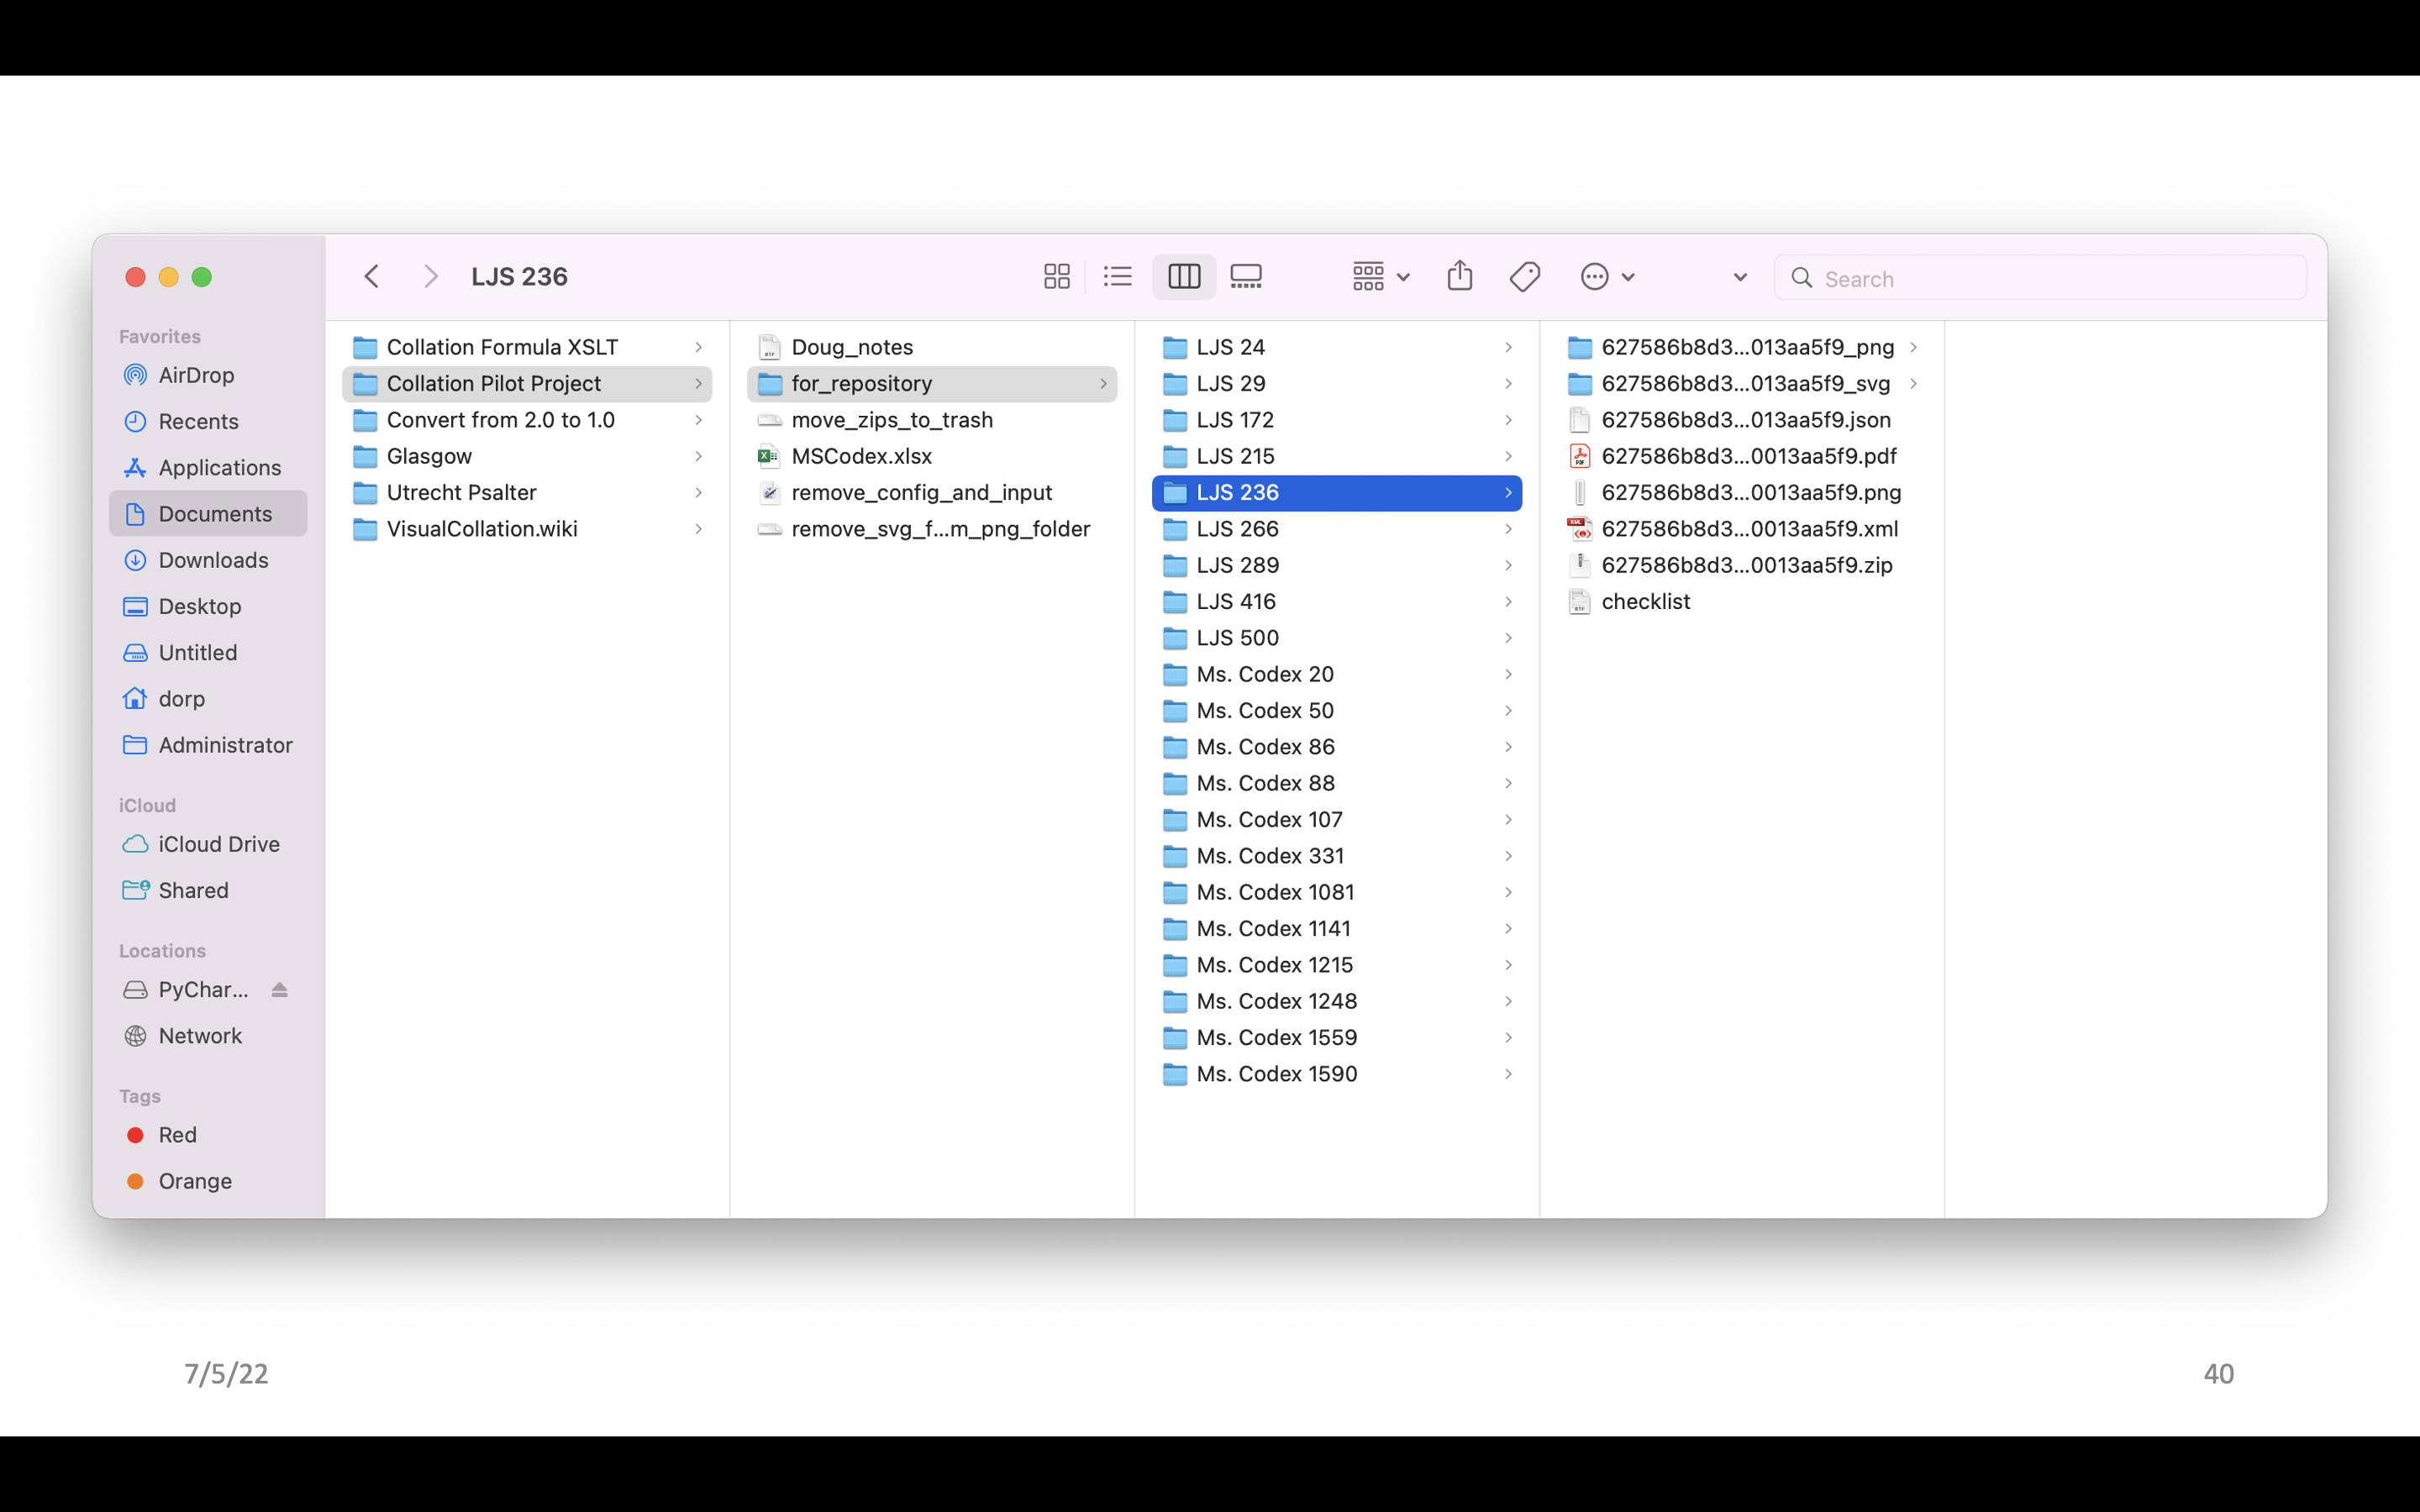Image resolution: width=2420 pixels, height=1512 pixels.
Task: Switch to column view
Action: point(1184,277)
